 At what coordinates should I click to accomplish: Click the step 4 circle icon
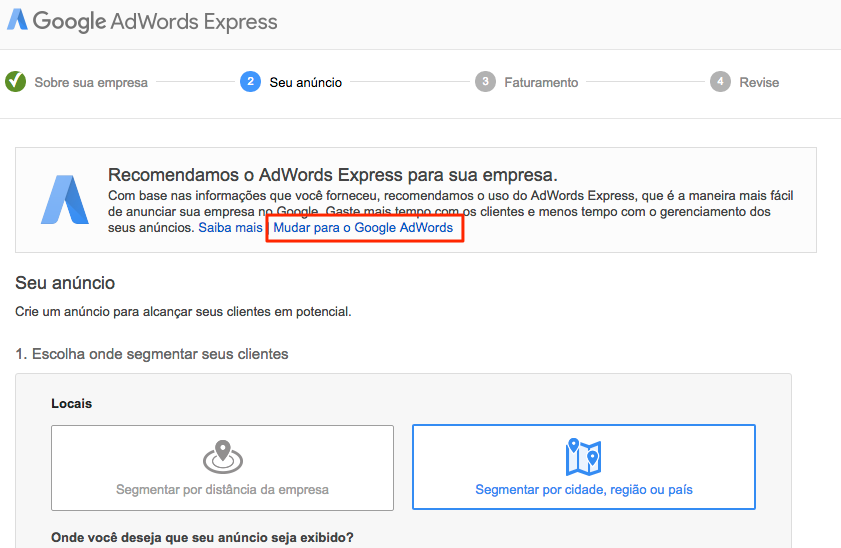pos(720,82)
